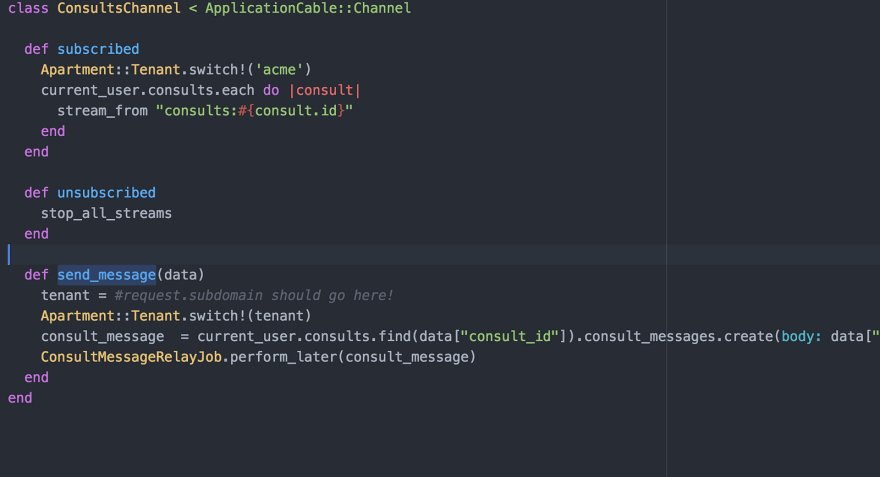Screen dimensions: 880x477
Task: Click the 'acme' string literal
Action: tap(279, 70)
